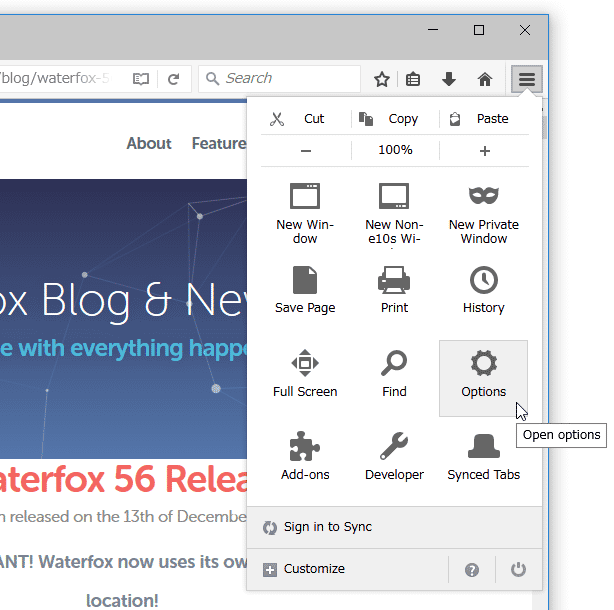Open the Developer tools submenu
This screenshot has height=610, width=614.
(394, 457)
